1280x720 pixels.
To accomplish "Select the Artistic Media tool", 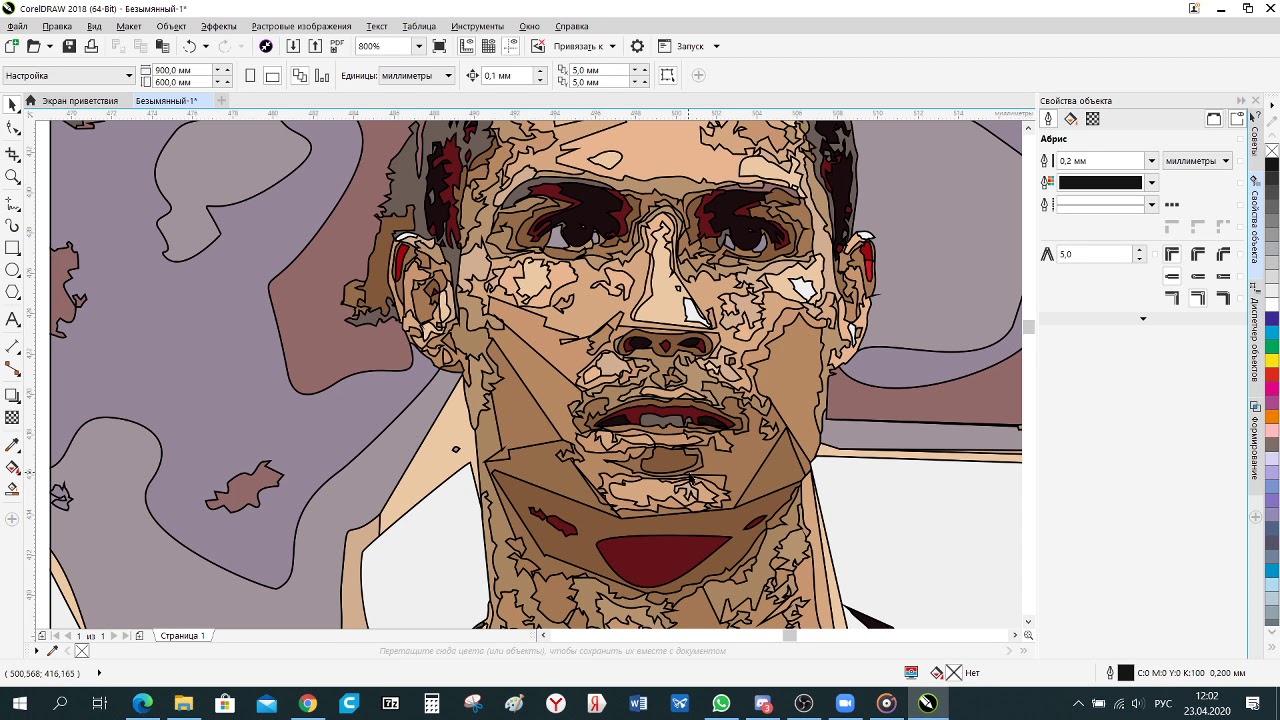I will [x=12, y=226].
